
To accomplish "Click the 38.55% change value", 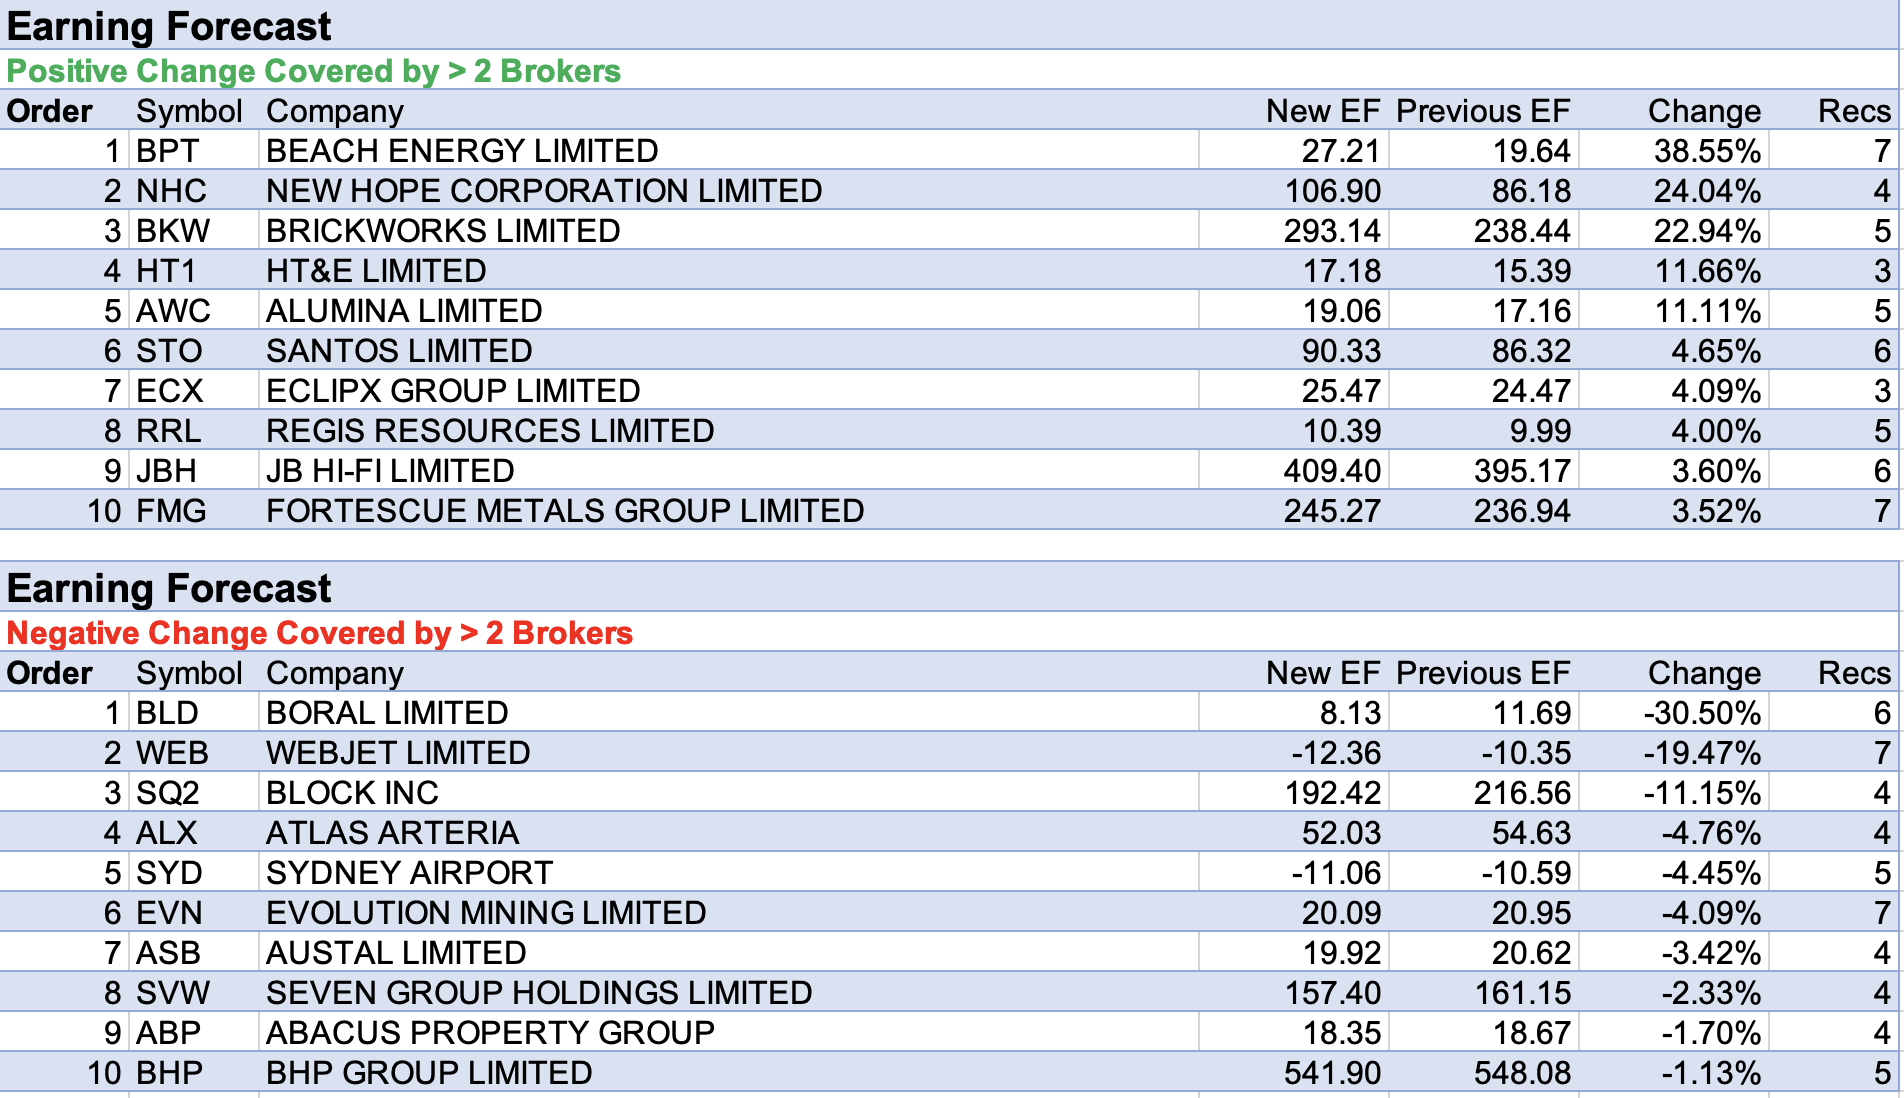I will point(1706,151).
